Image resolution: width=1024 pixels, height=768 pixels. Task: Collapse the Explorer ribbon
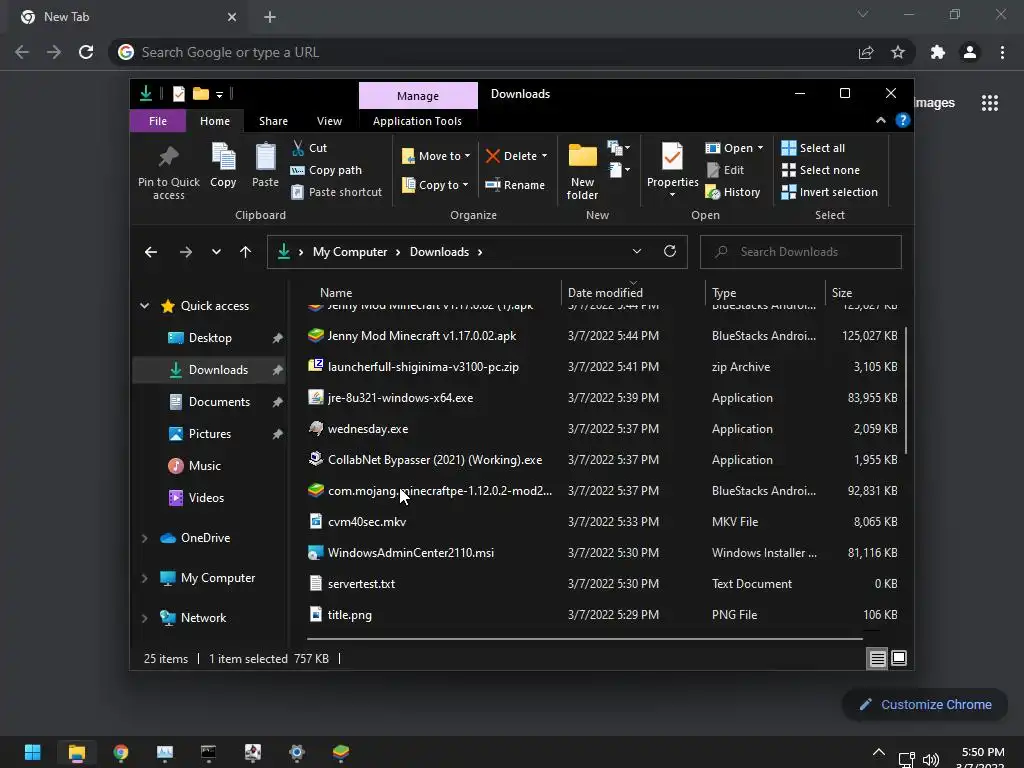tap(880, 120)
